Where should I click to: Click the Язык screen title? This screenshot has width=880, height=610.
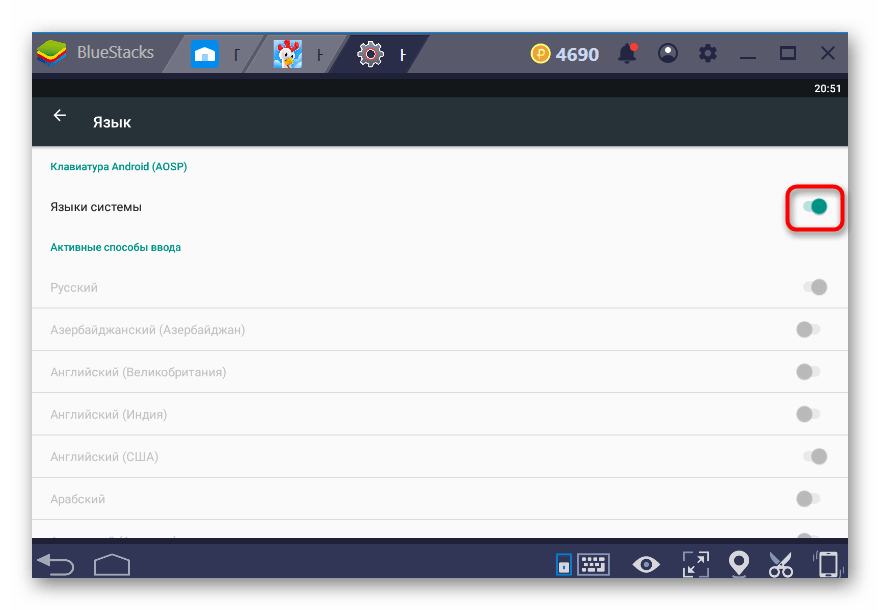point(112,122)
